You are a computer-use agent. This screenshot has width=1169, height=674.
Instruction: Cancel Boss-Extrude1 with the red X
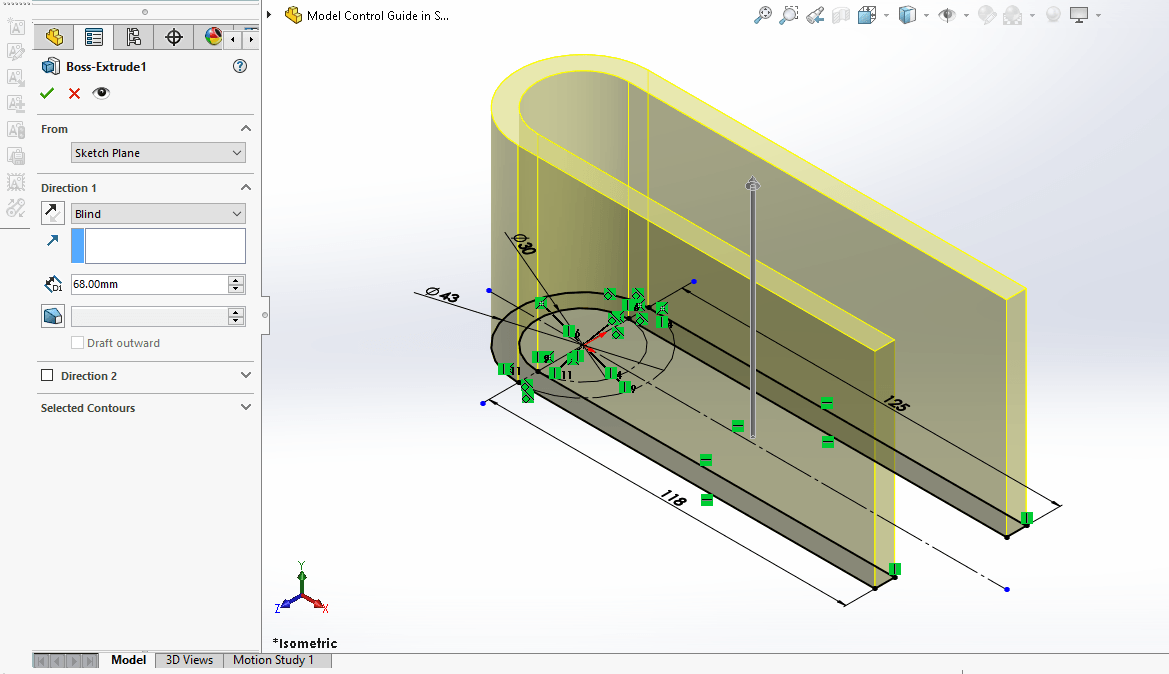[x=74, y=92]
